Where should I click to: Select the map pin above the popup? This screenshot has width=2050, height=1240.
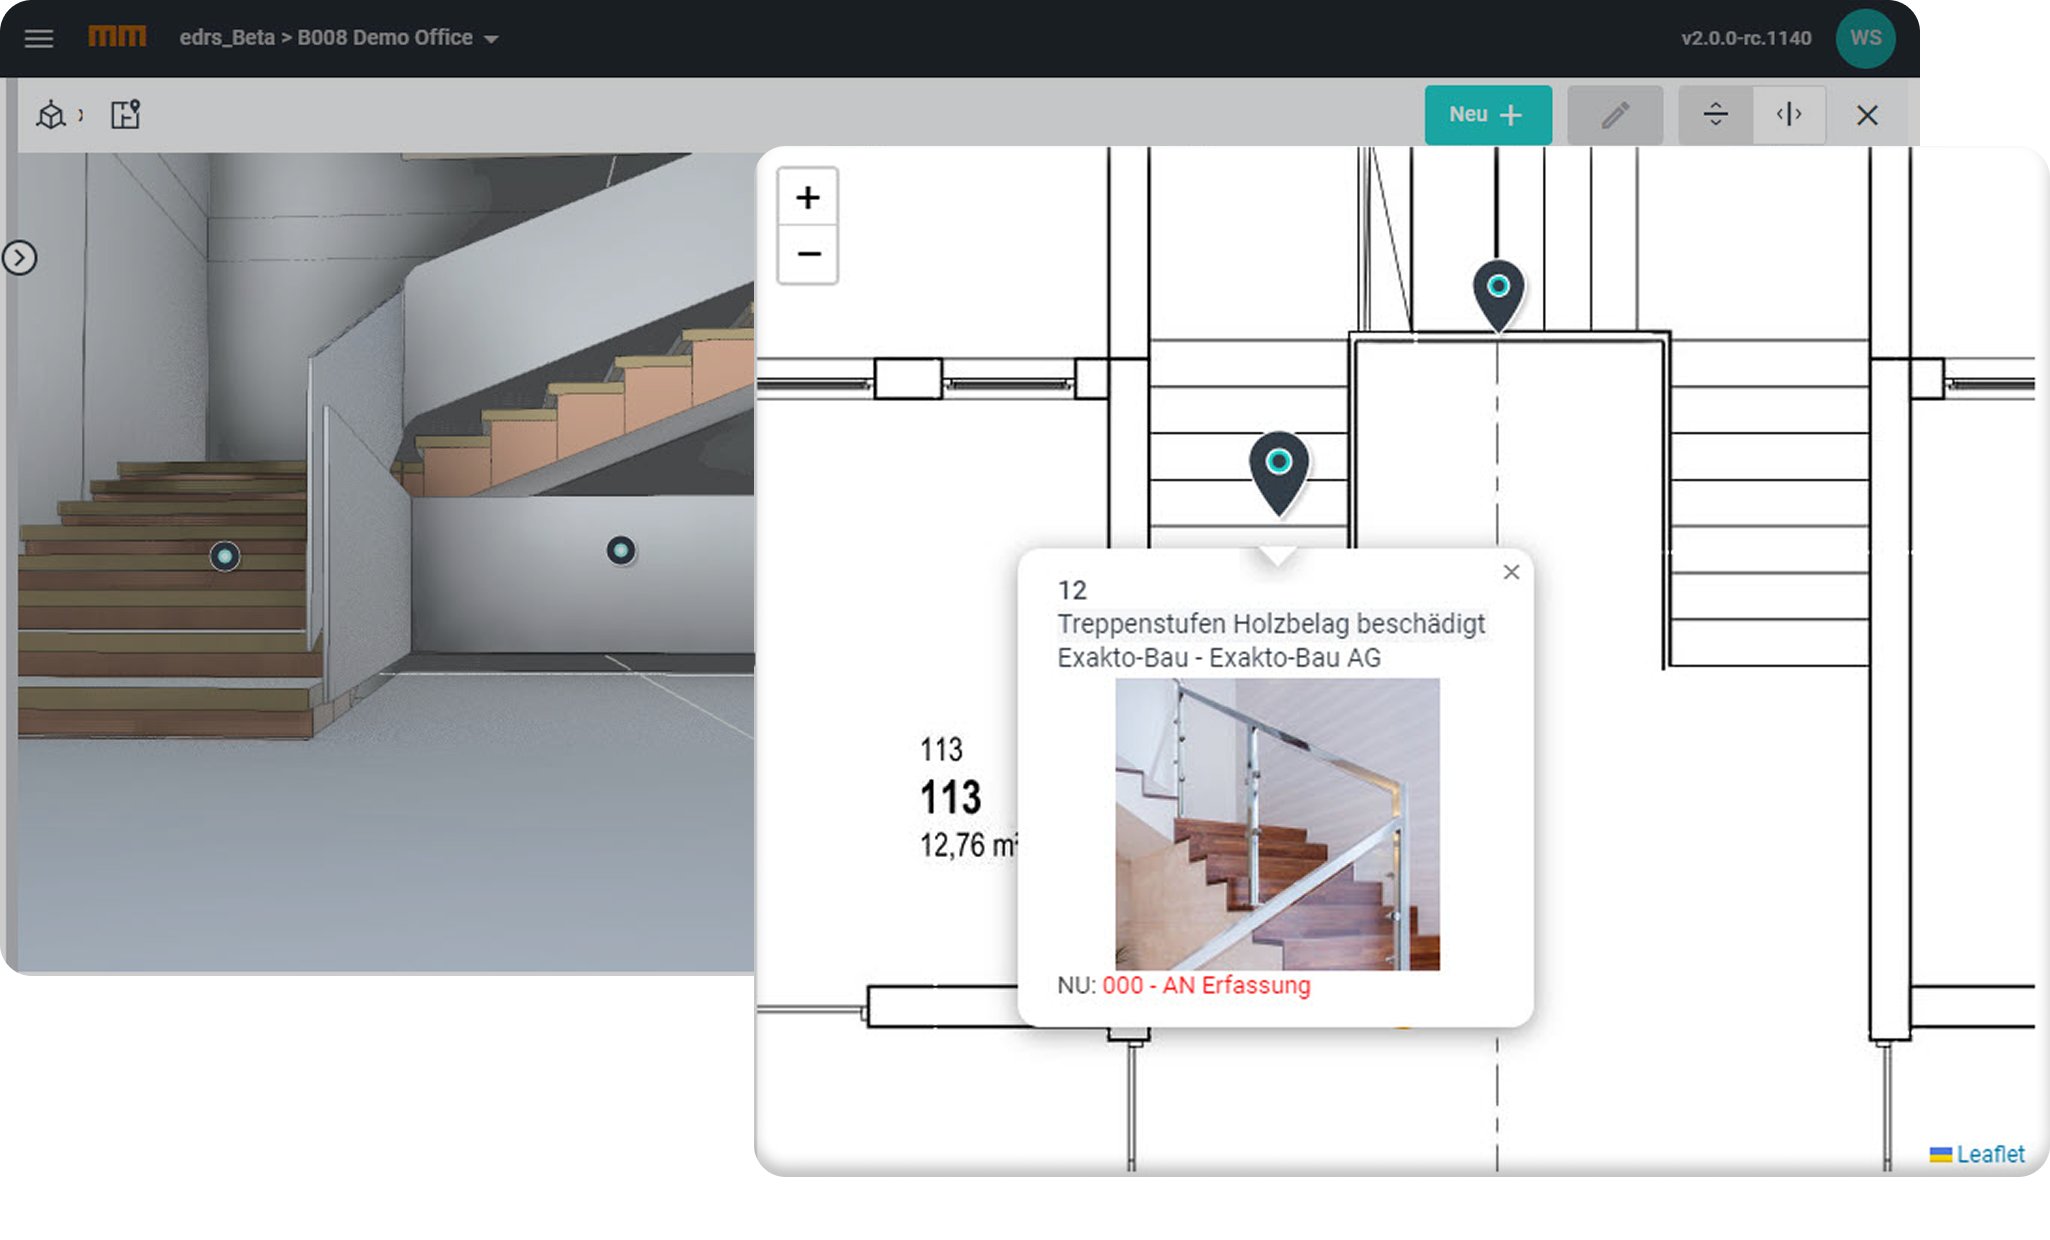[1278, 467]
